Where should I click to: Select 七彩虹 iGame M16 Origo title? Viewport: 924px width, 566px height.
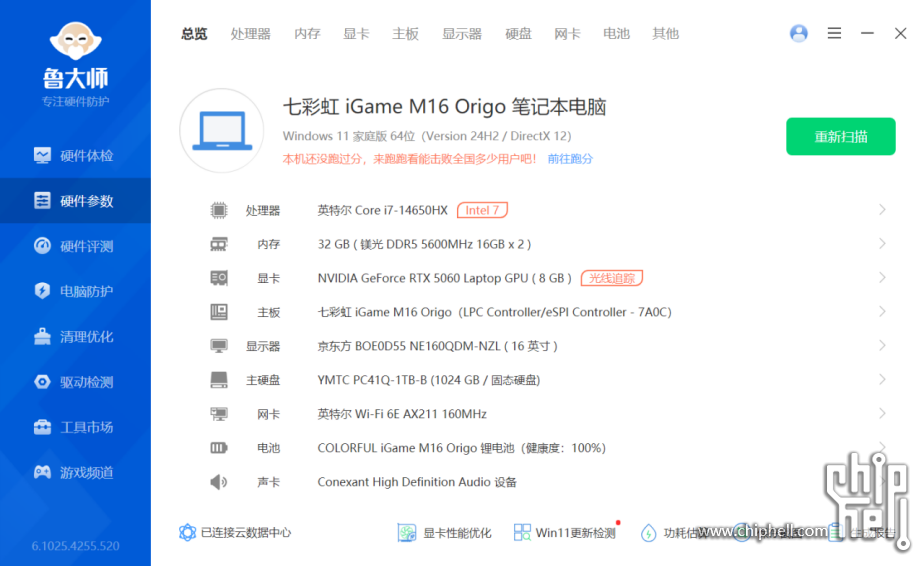pyautogui.click(x=444, y=107)
